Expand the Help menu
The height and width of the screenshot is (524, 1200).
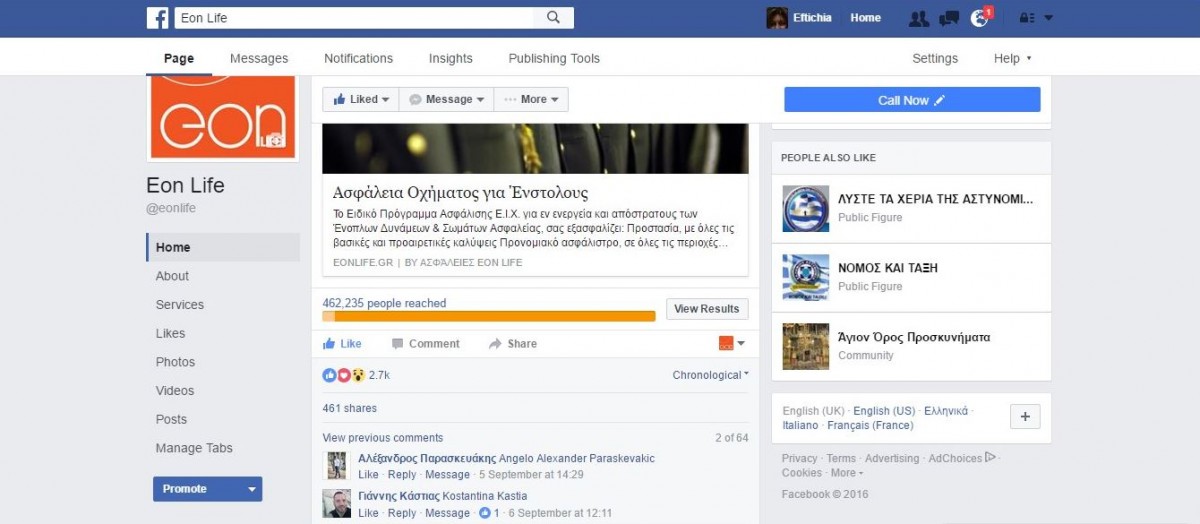click(x=1012, y=58)
